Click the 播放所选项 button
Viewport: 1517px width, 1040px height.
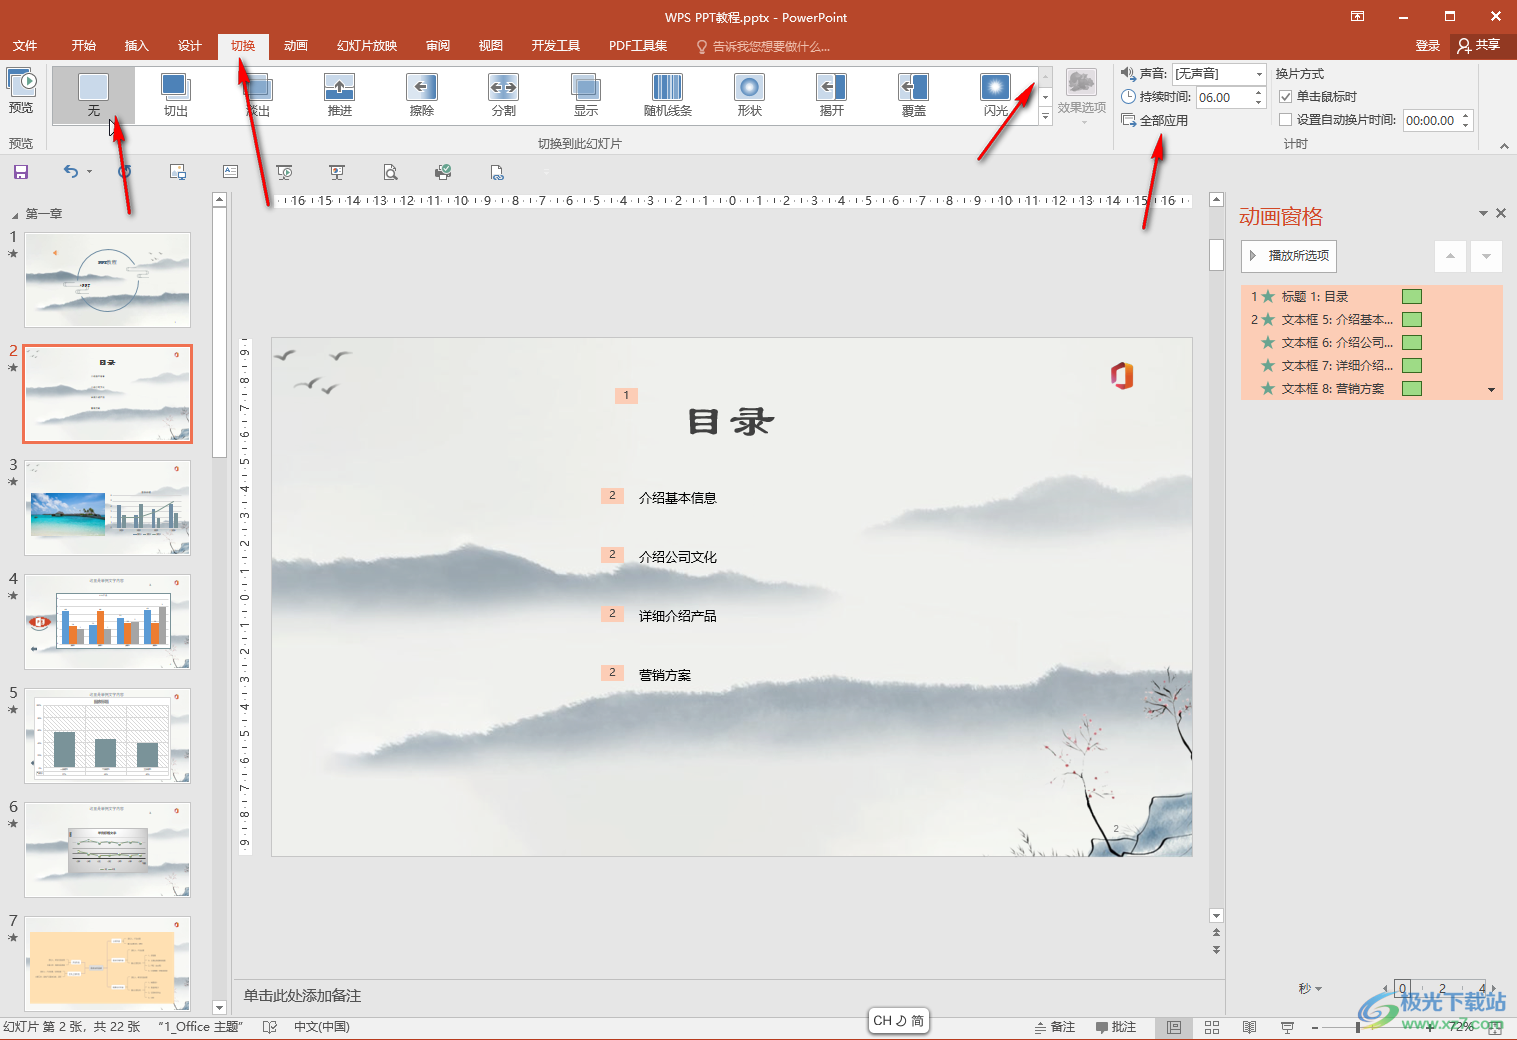point(1289,256)
